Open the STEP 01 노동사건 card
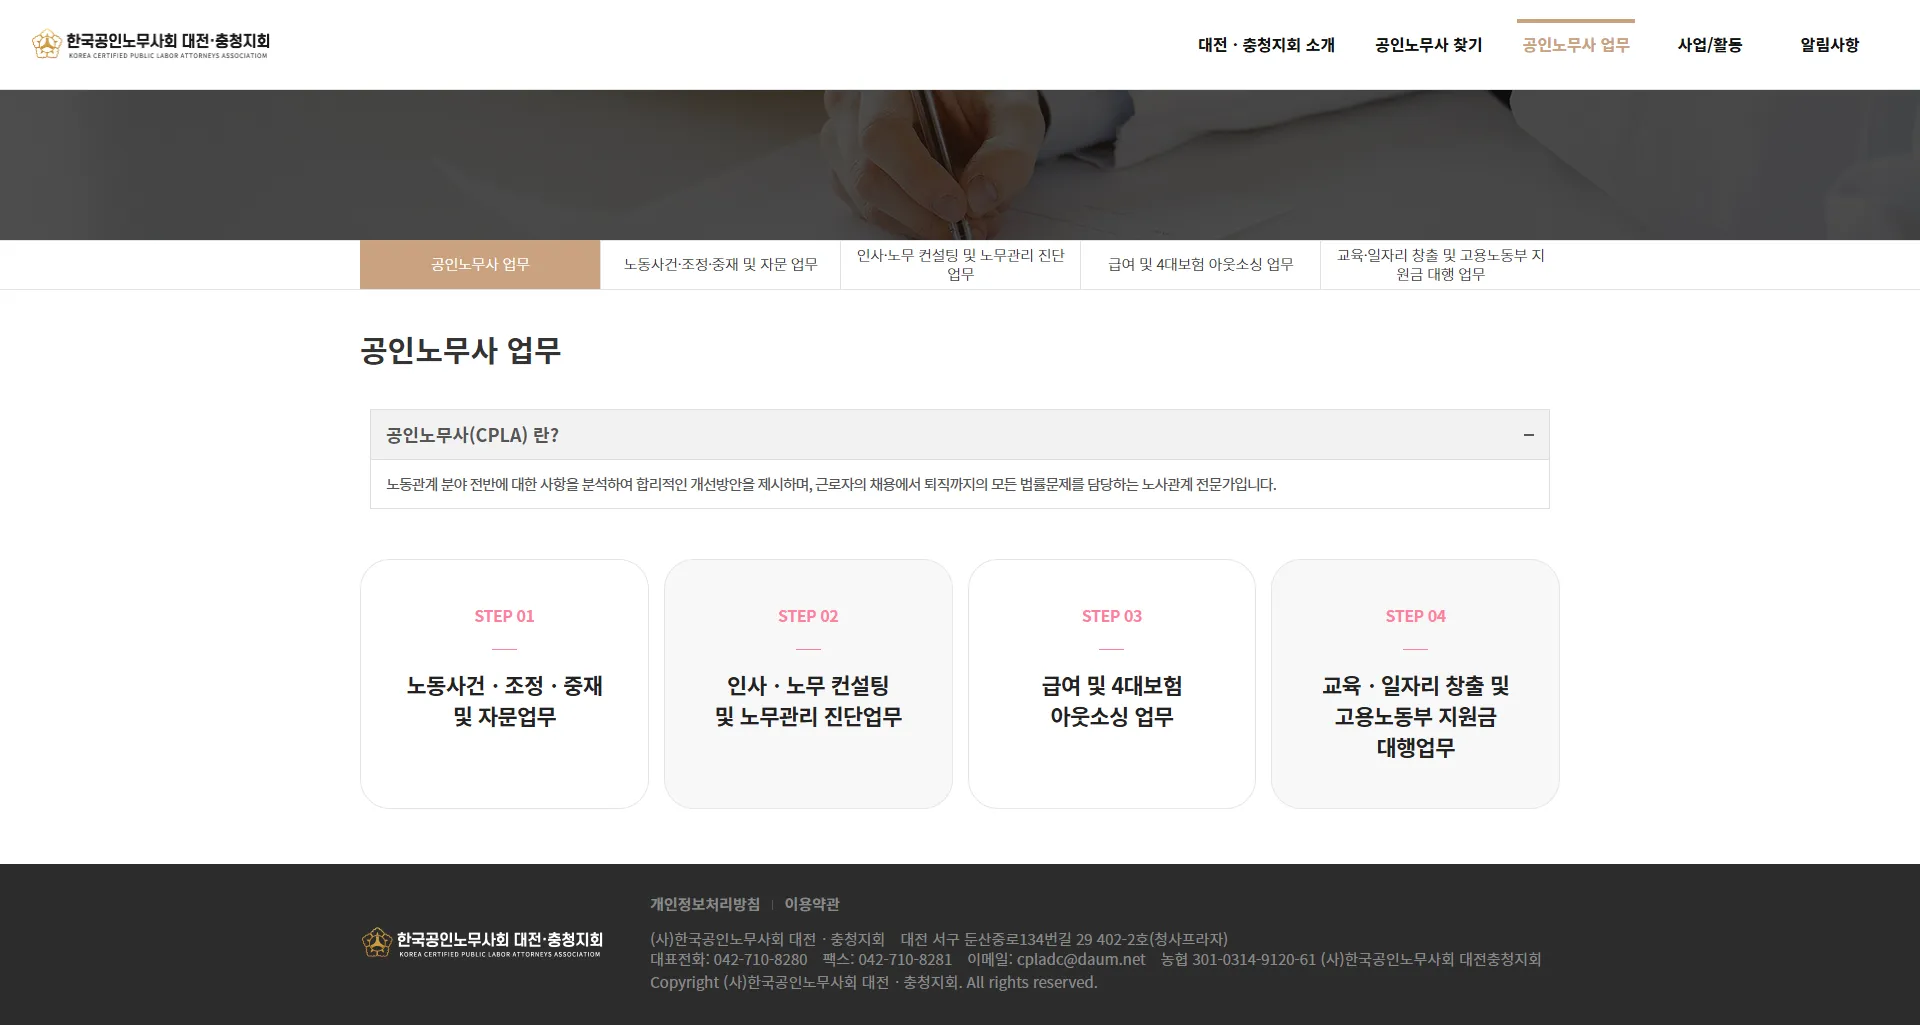The height and width of the screenshot is (1025, 1920). (504, 684)
